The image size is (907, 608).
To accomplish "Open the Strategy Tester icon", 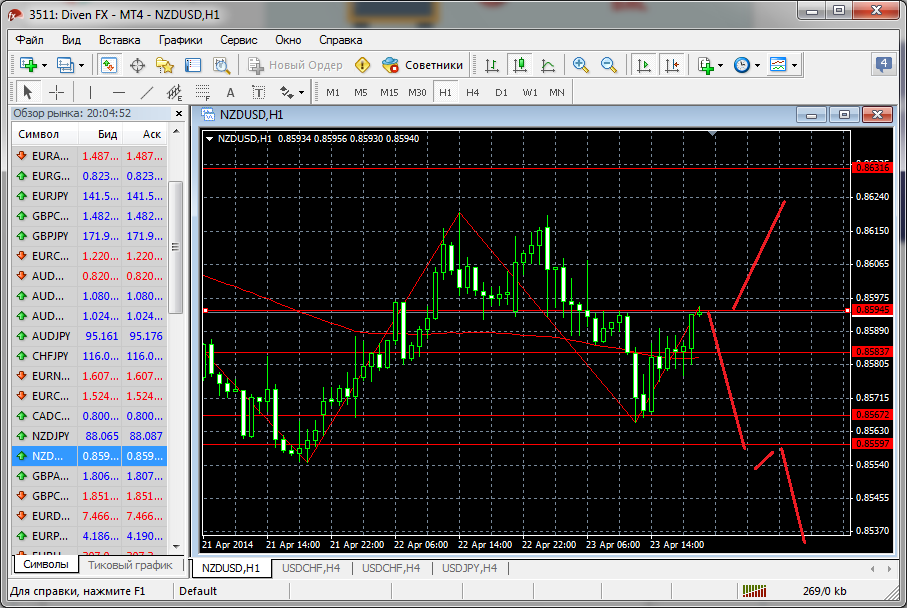I will pyautogui.click(x=221, y=65).
